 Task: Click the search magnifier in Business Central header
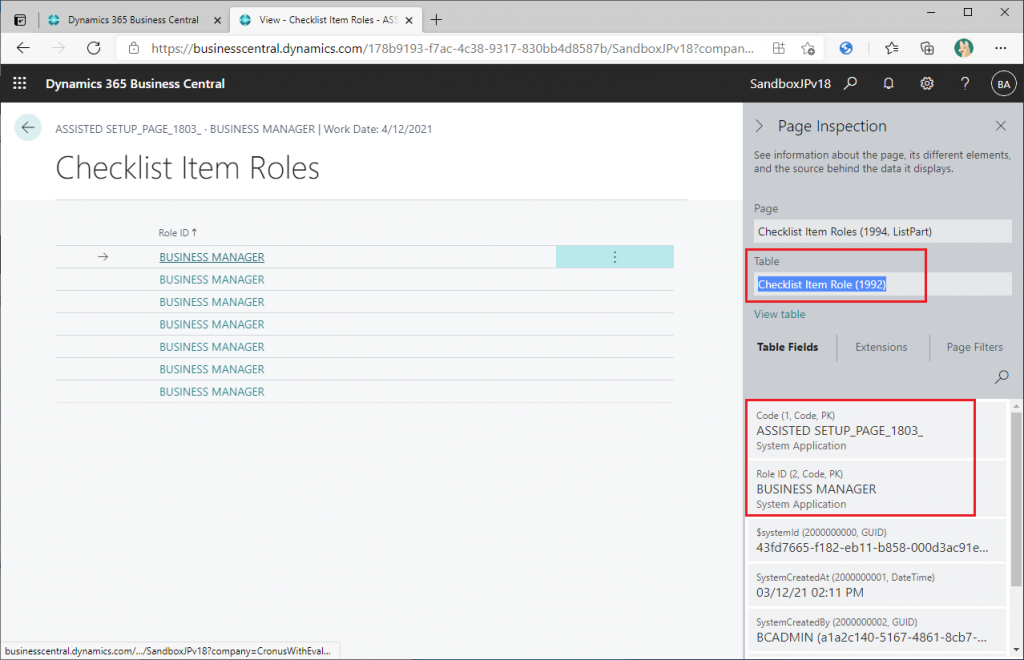[x=850, y=84]
